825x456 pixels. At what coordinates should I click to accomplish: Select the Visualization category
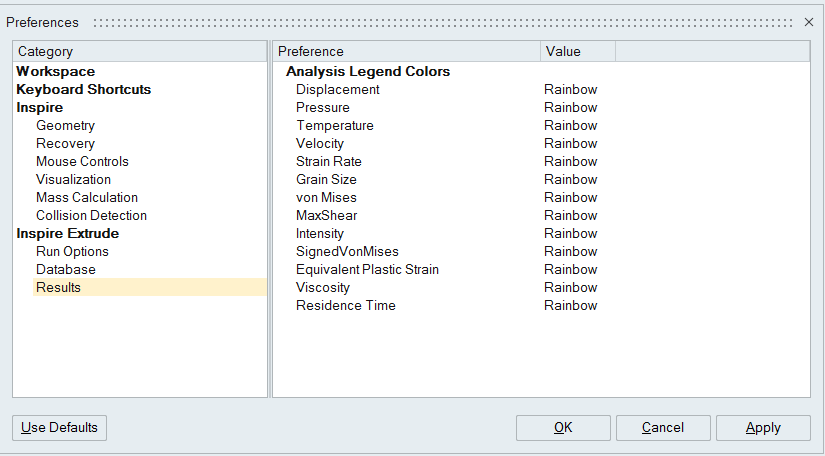73,180
